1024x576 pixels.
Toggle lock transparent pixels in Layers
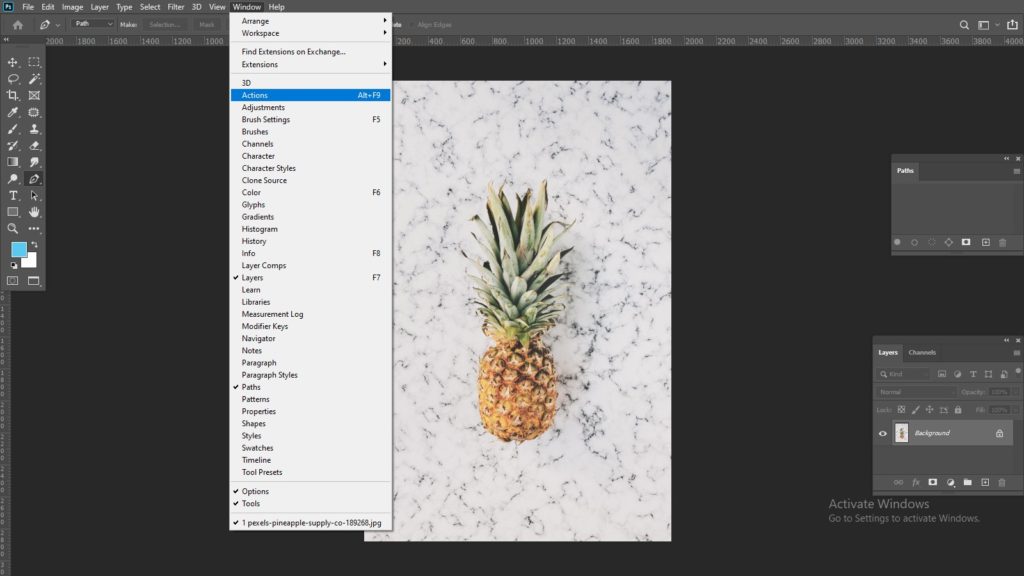[901, 410]
